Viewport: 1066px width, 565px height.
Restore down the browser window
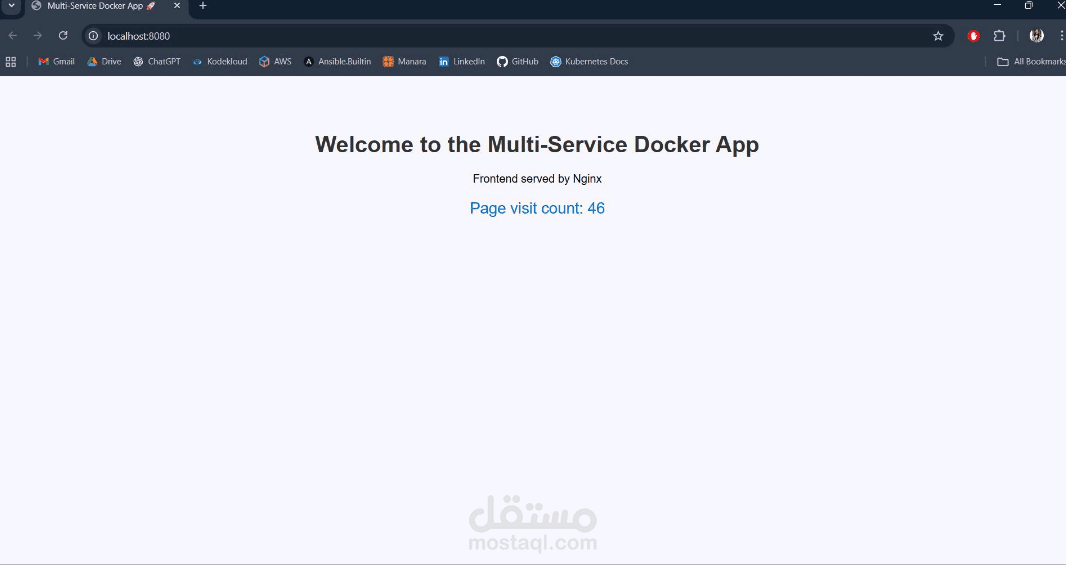coord(1029,5)
